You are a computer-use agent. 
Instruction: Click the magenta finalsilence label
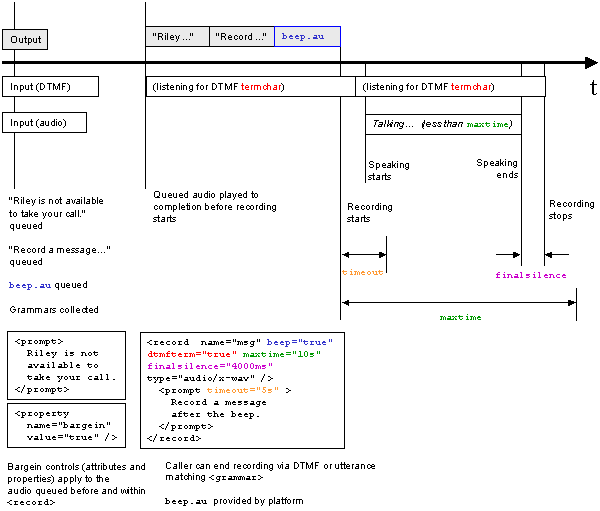[x=531, y=275]
